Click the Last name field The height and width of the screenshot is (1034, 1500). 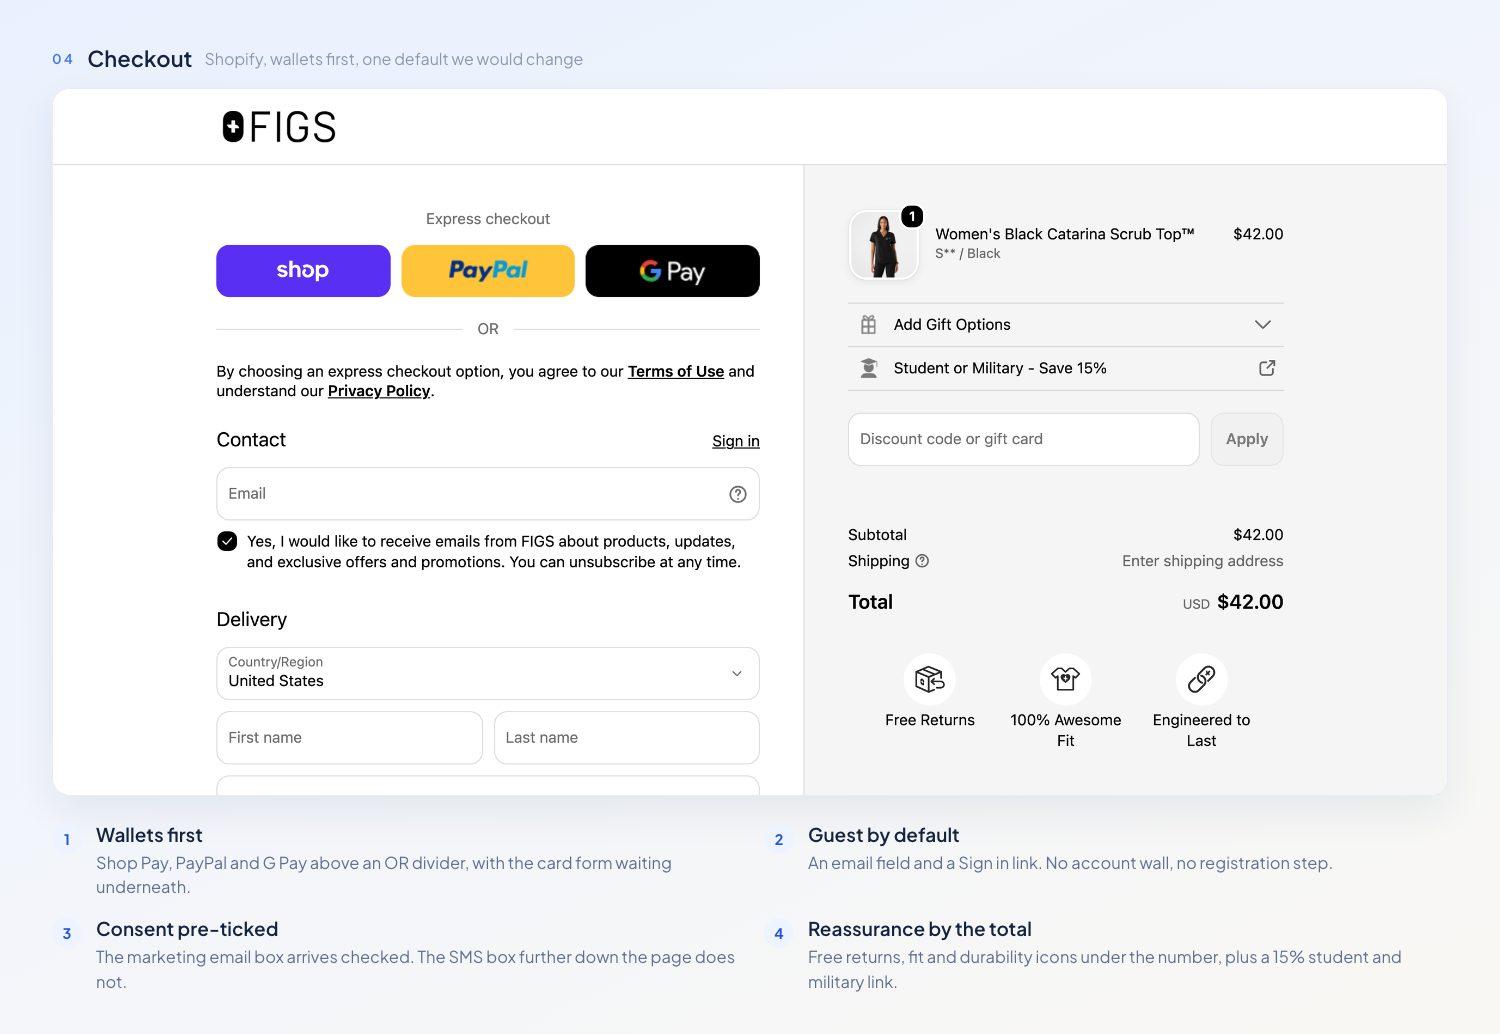[x=627, y=738]
